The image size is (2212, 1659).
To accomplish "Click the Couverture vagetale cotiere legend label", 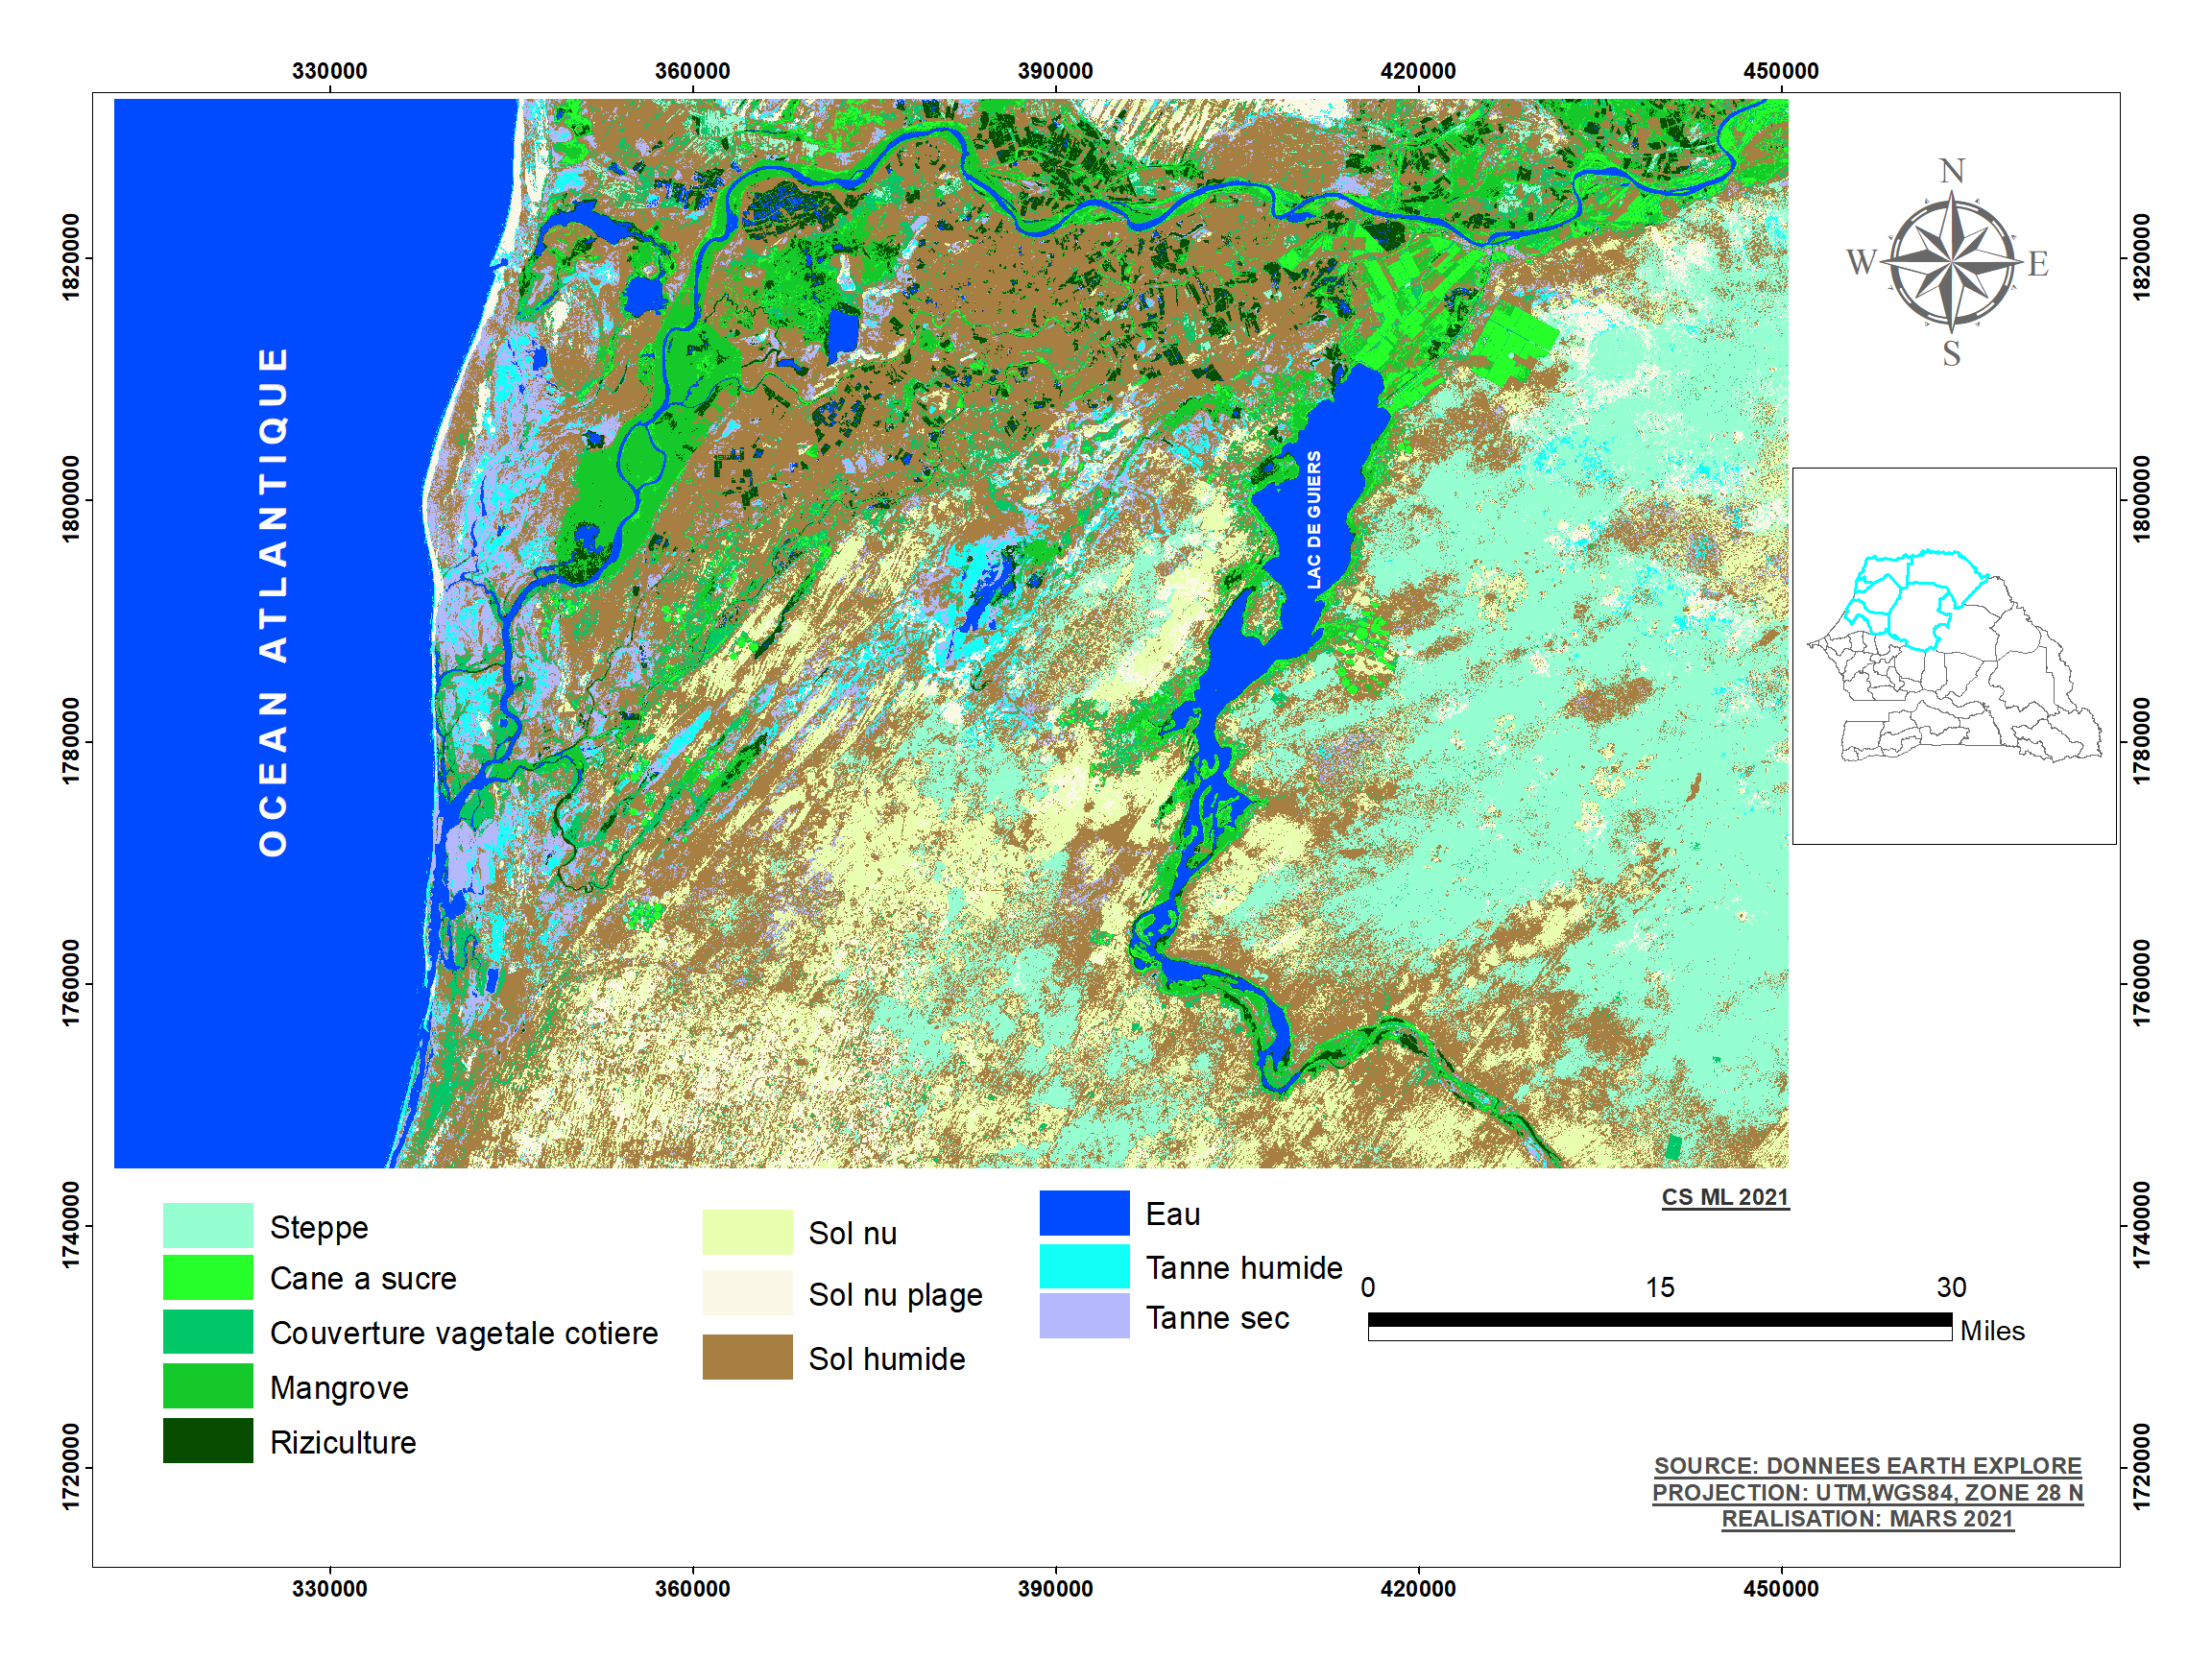I will pos(463,1333).
